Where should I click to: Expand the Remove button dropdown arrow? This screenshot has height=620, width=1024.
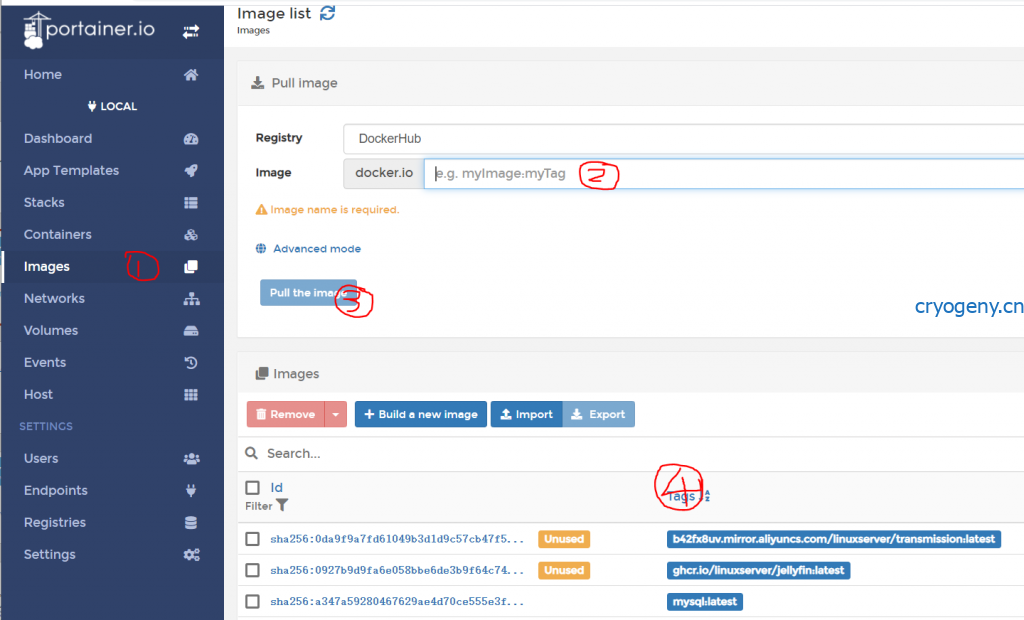click(336, 414)
